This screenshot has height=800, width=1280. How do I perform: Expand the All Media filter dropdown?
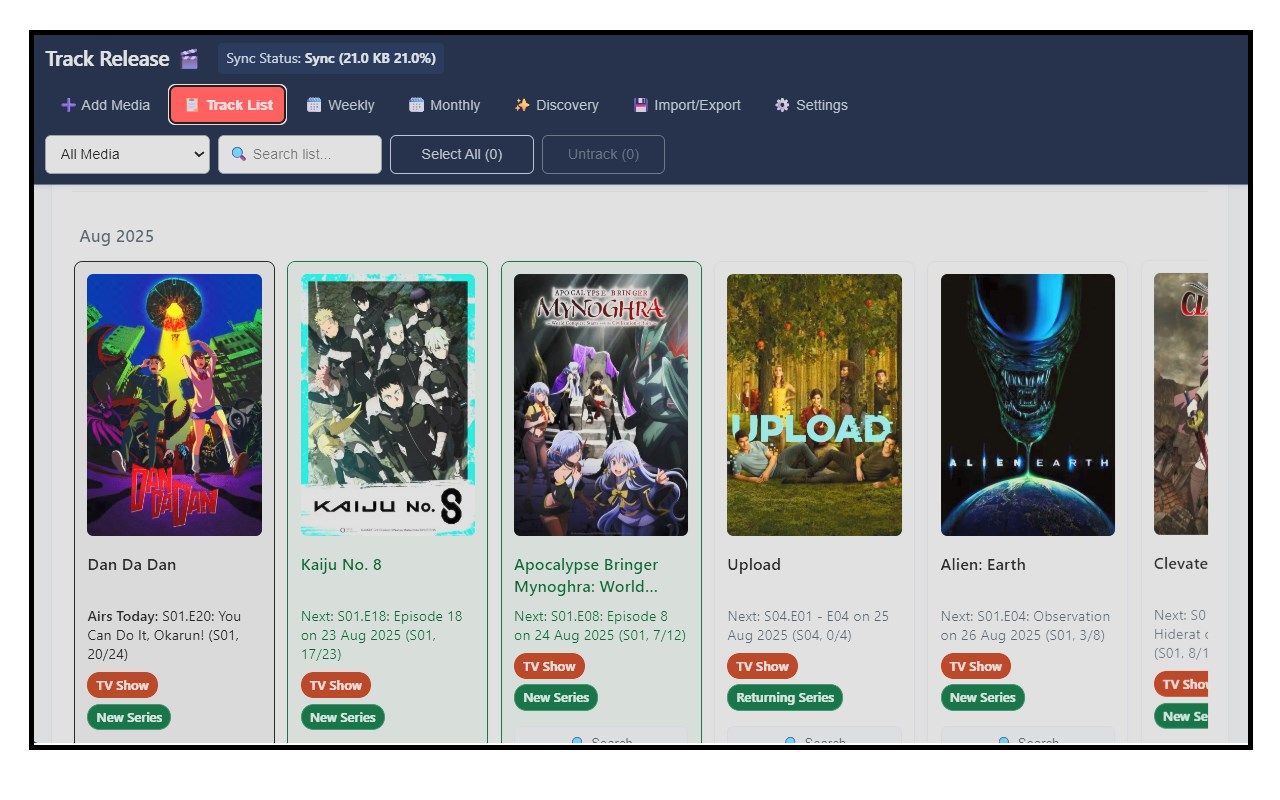[128, 154]
